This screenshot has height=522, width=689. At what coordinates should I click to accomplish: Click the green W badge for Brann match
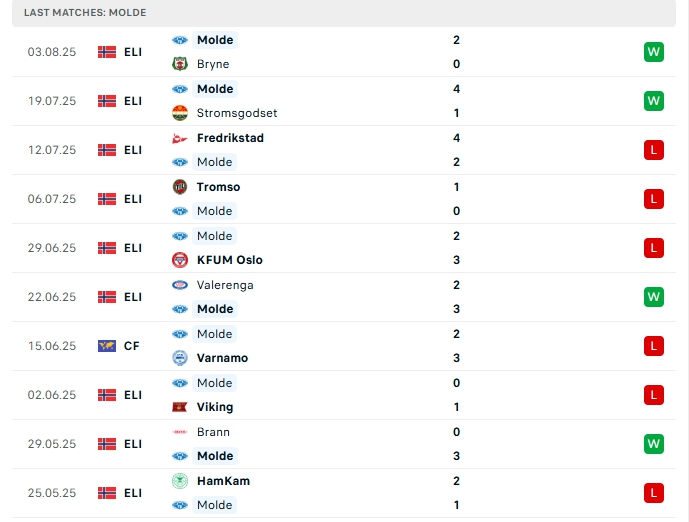point(654,444)
